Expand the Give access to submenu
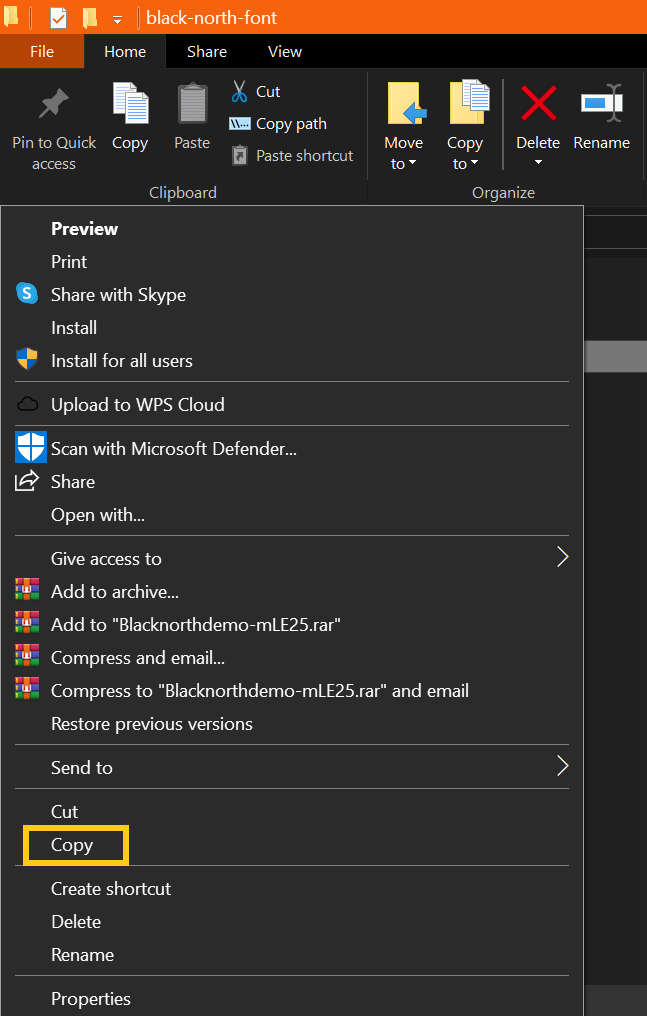This screenshot has height=1016, width=647. point(562,558)
